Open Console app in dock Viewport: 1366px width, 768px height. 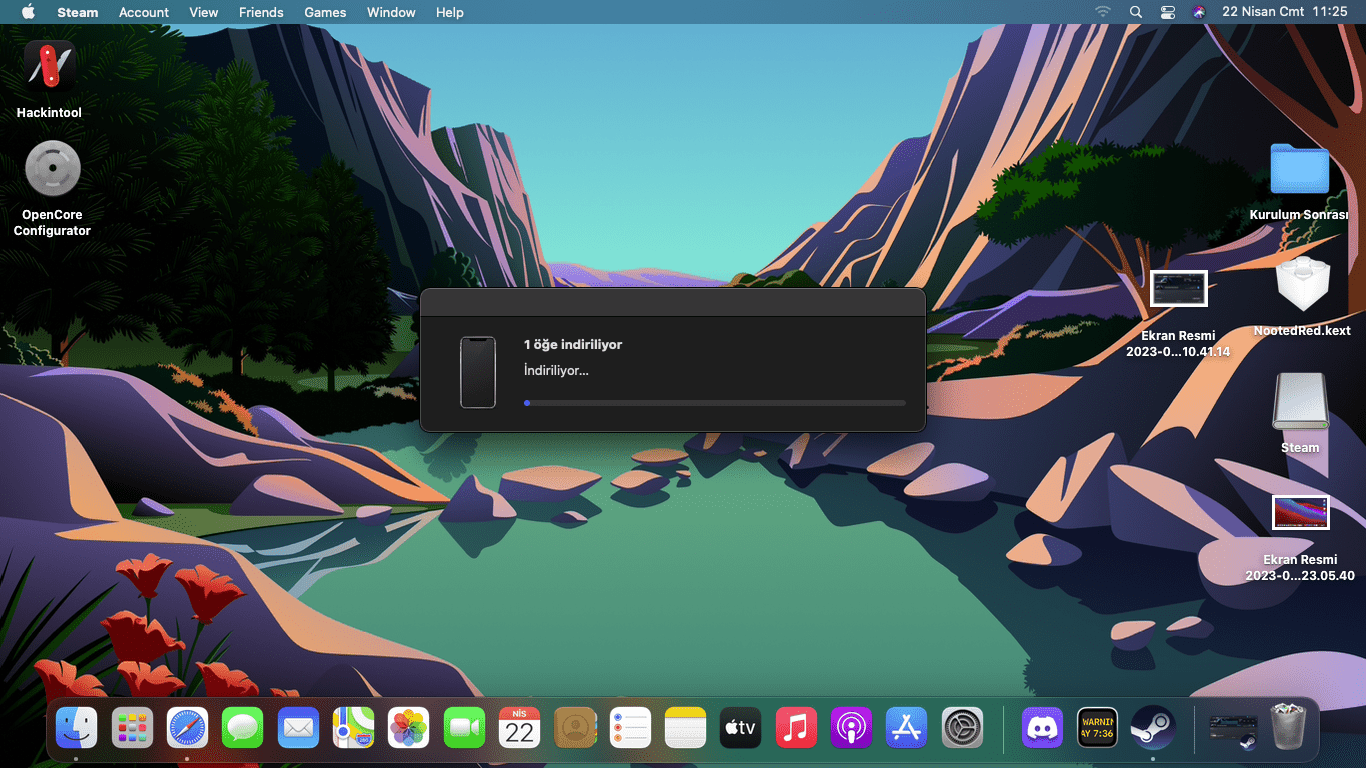point(1097,727)
